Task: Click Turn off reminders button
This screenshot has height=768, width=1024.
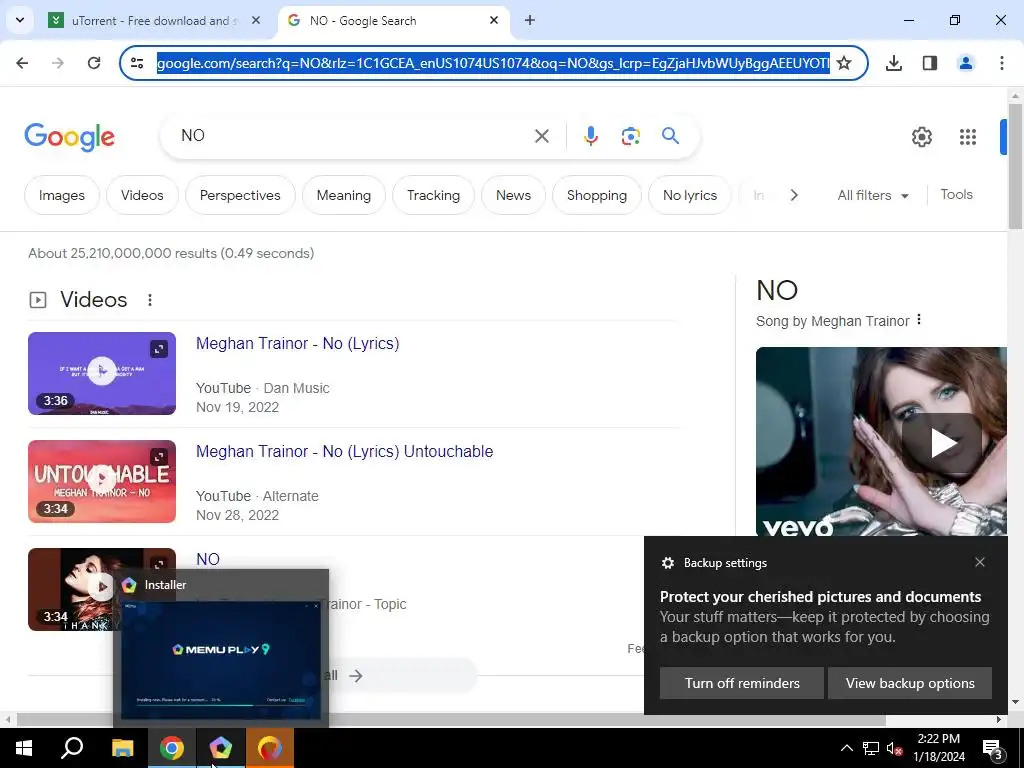Action: click(742, 683)
